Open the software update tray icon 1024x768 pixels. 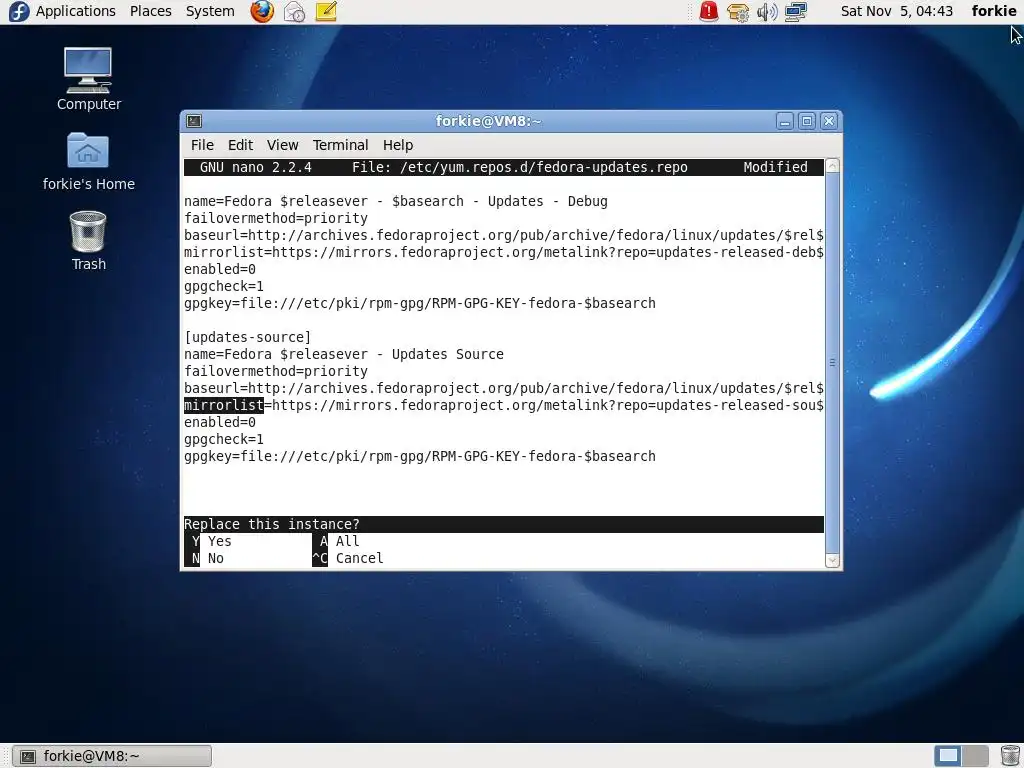click(738, 12)
